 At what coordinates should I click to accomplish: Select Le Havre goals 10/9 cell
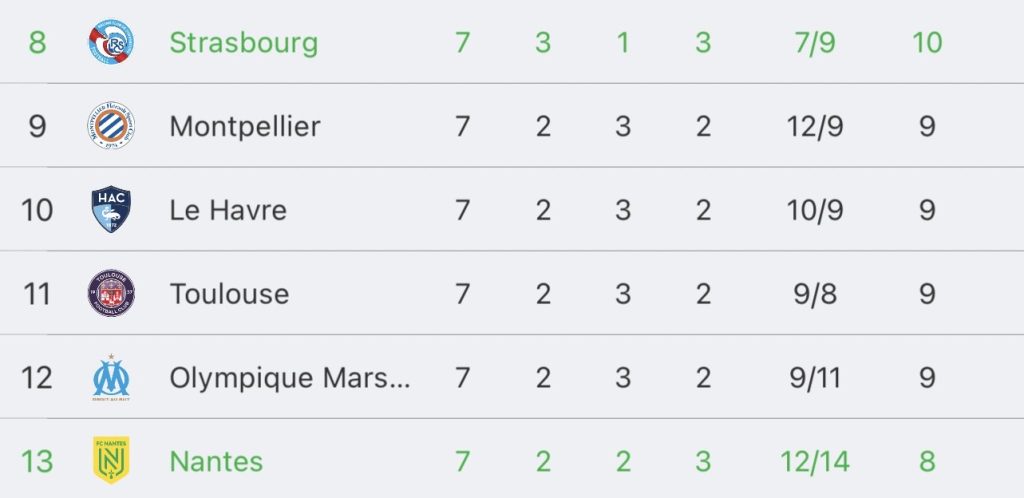814,210
